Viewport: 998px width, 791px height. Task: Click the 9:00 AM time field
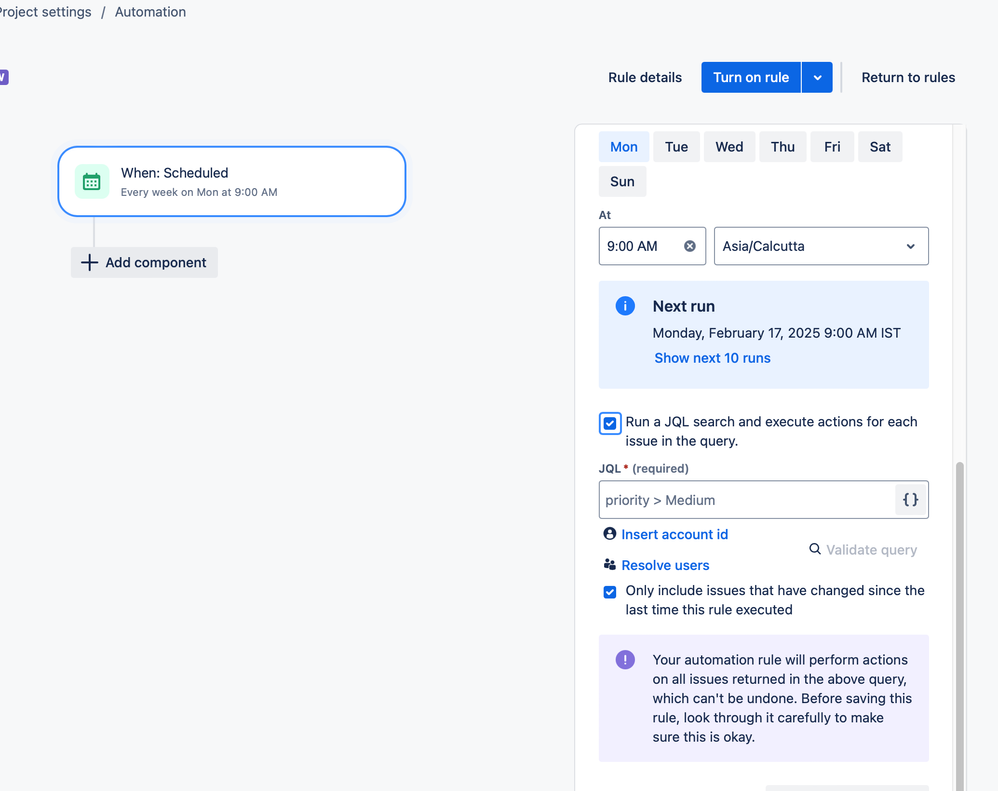pos(652,246)
